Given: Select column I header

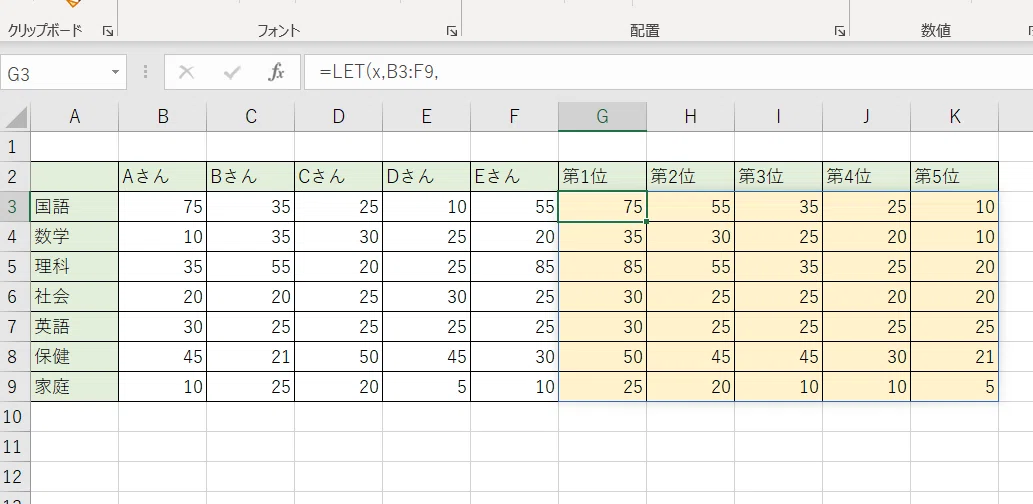Looking at the screenshot, I should point(778,117).
